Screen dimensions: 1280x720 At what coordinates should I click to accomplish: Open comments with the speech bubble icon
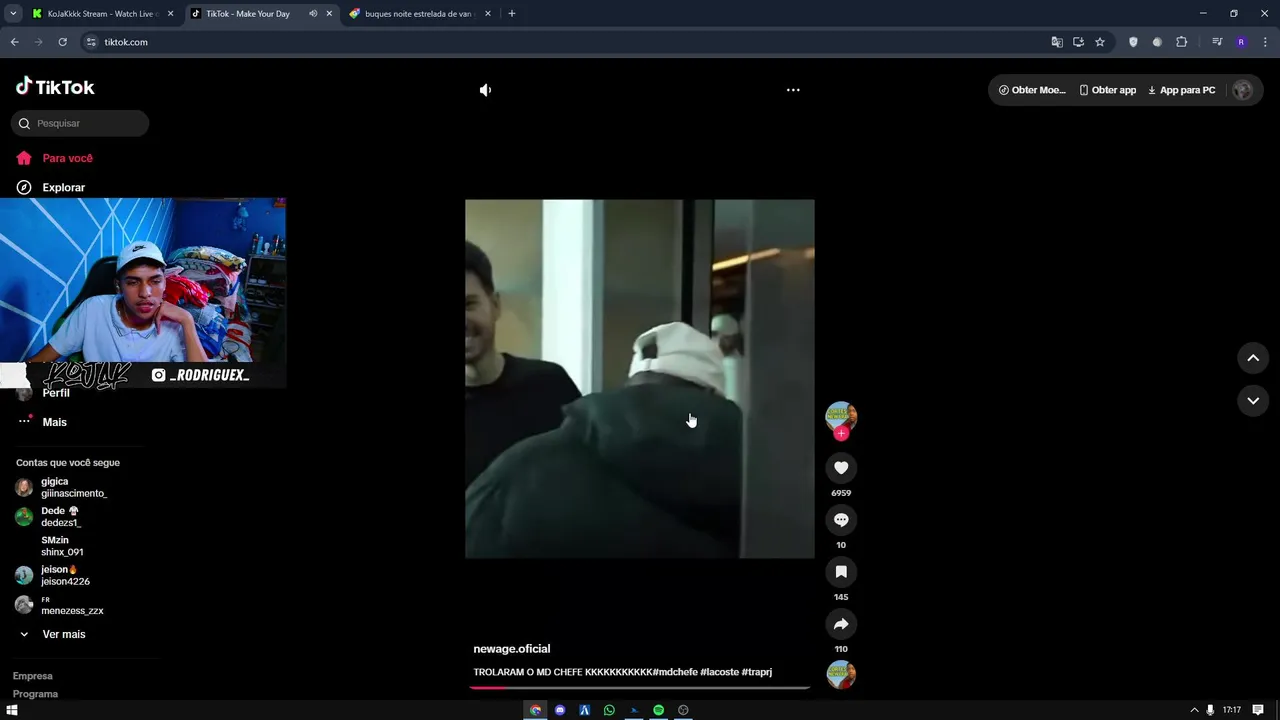point(841,520)
